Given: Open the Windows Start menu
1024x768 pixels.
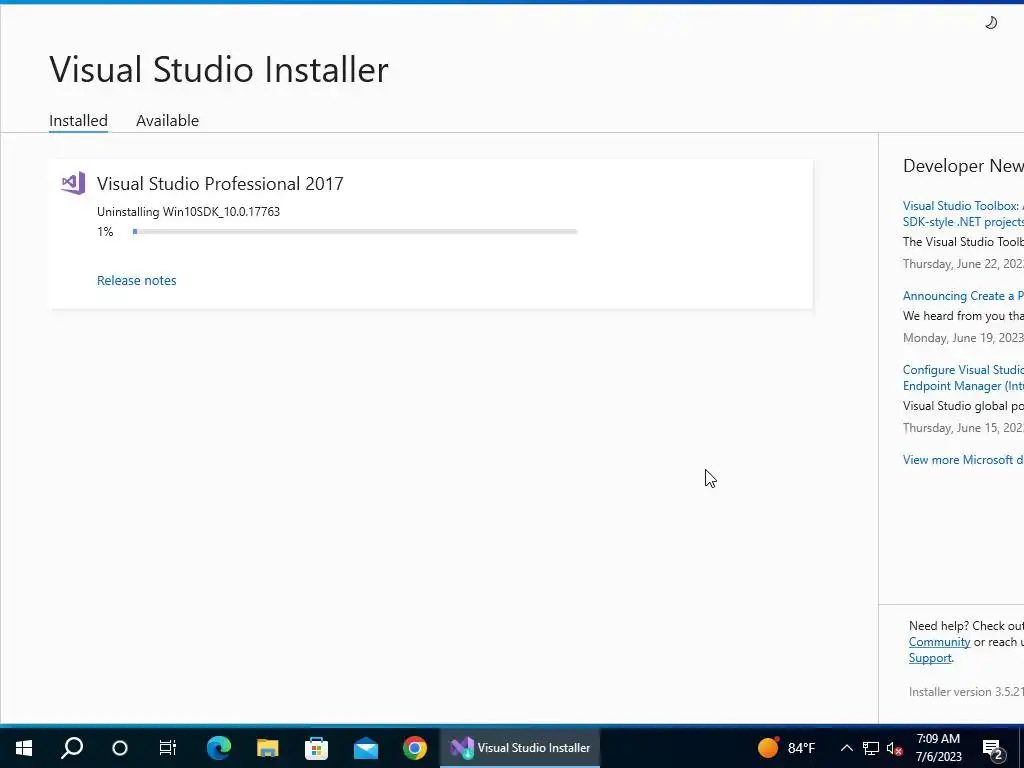Looking at the screenshot, I should click(x=24, y=748).
